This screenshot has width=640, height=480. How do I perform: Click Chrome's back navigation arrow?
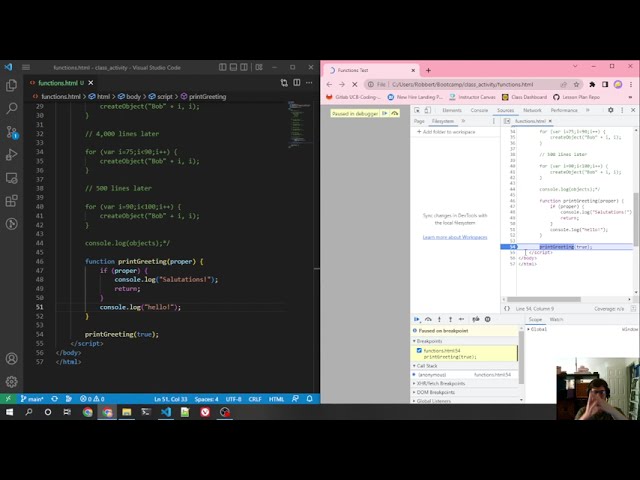coord(329,84)
